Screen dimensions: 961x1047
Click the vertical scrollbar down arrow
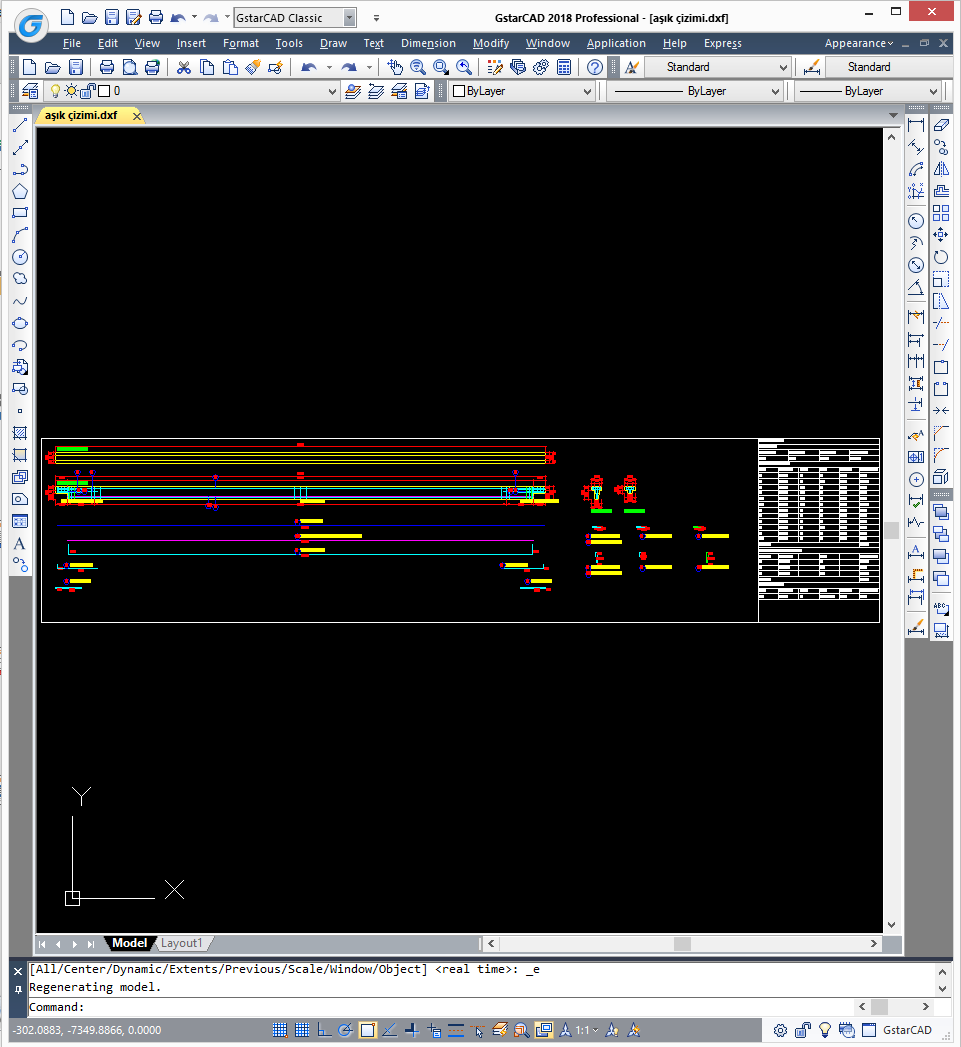(x=892, y=925)
